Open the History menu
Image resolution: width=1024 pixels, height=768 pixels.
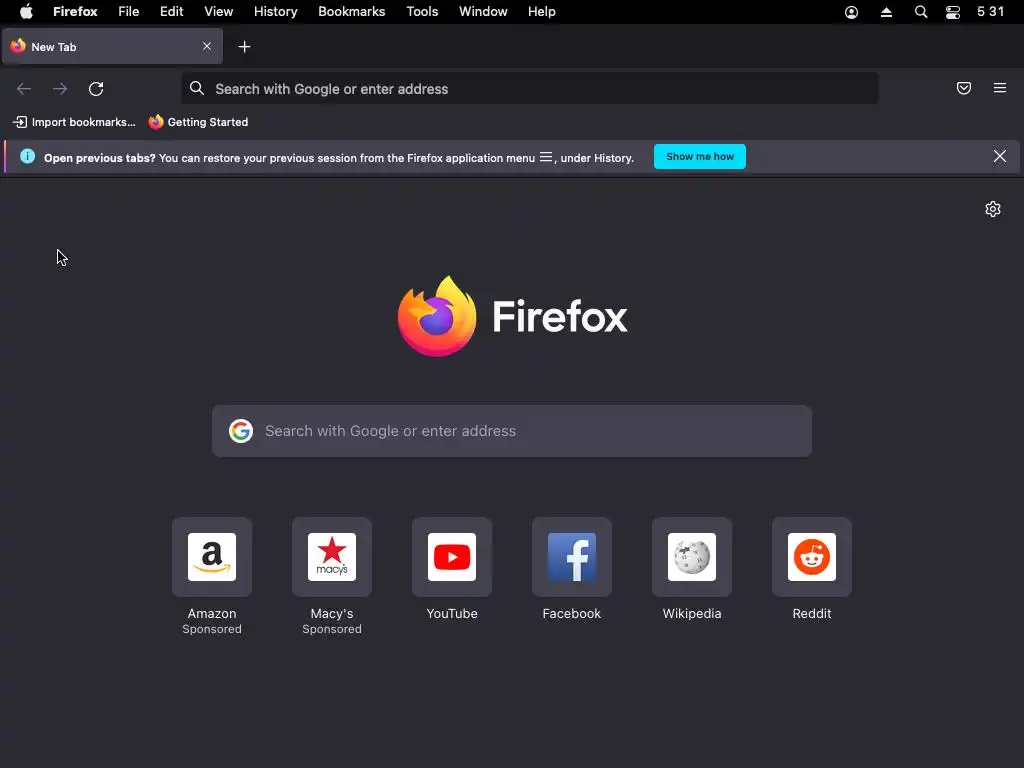coord(276,12)
